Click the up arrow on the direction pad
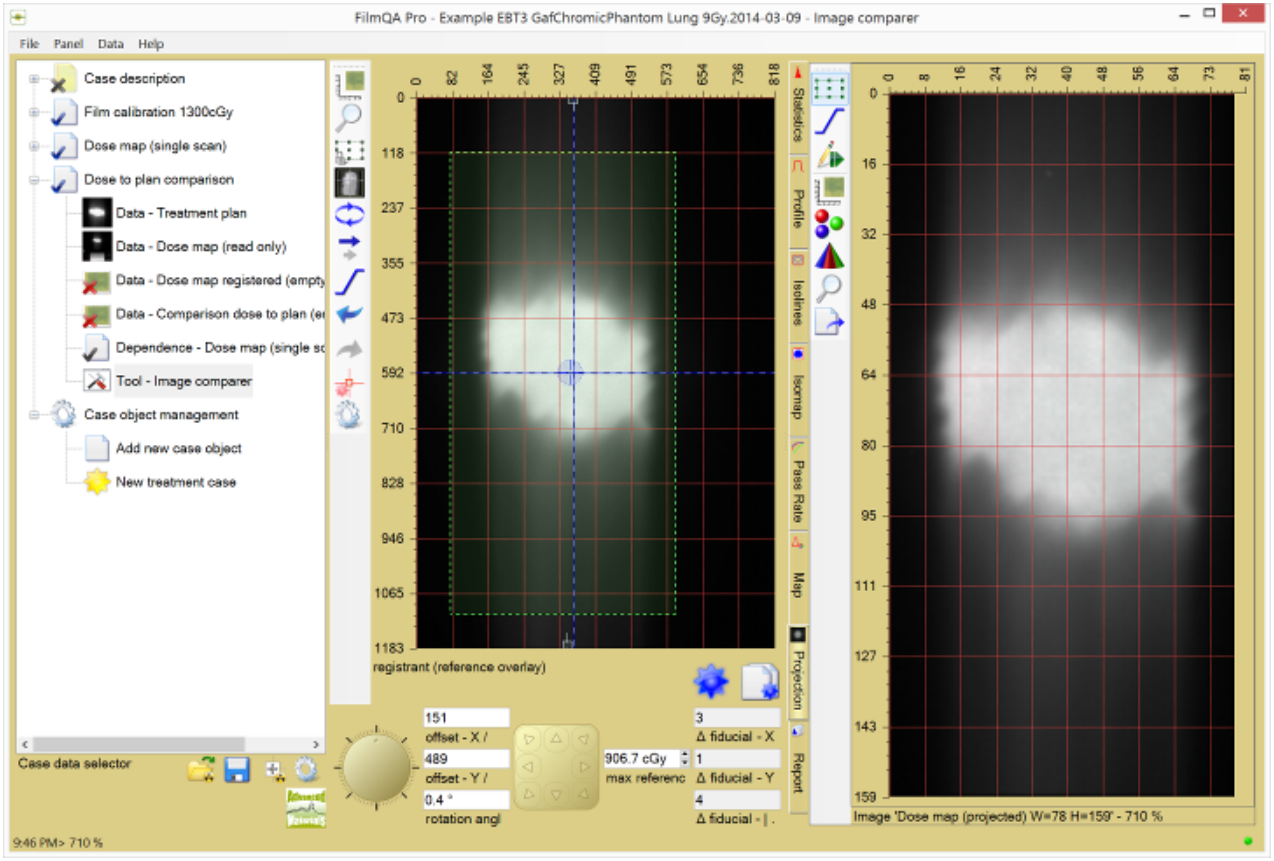 pos(556,739)
